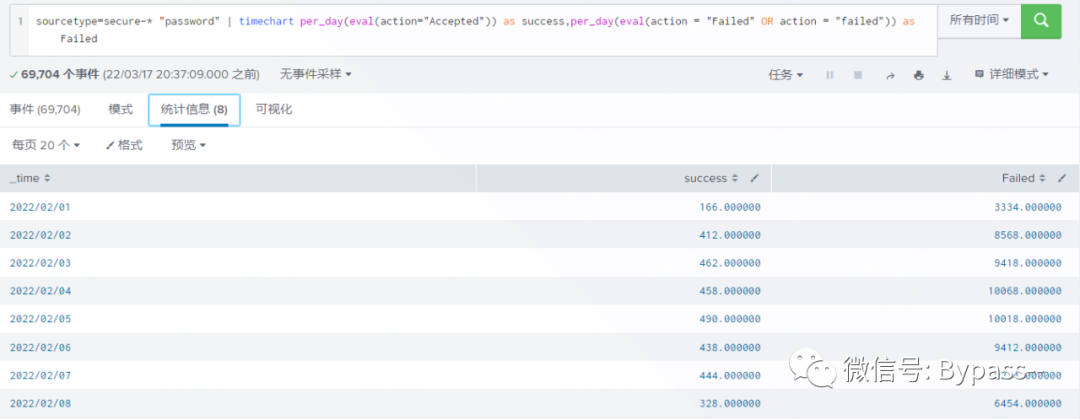Export results with download icon
This screenshot has width=1080, height=420.
click(x=946, y=75)
